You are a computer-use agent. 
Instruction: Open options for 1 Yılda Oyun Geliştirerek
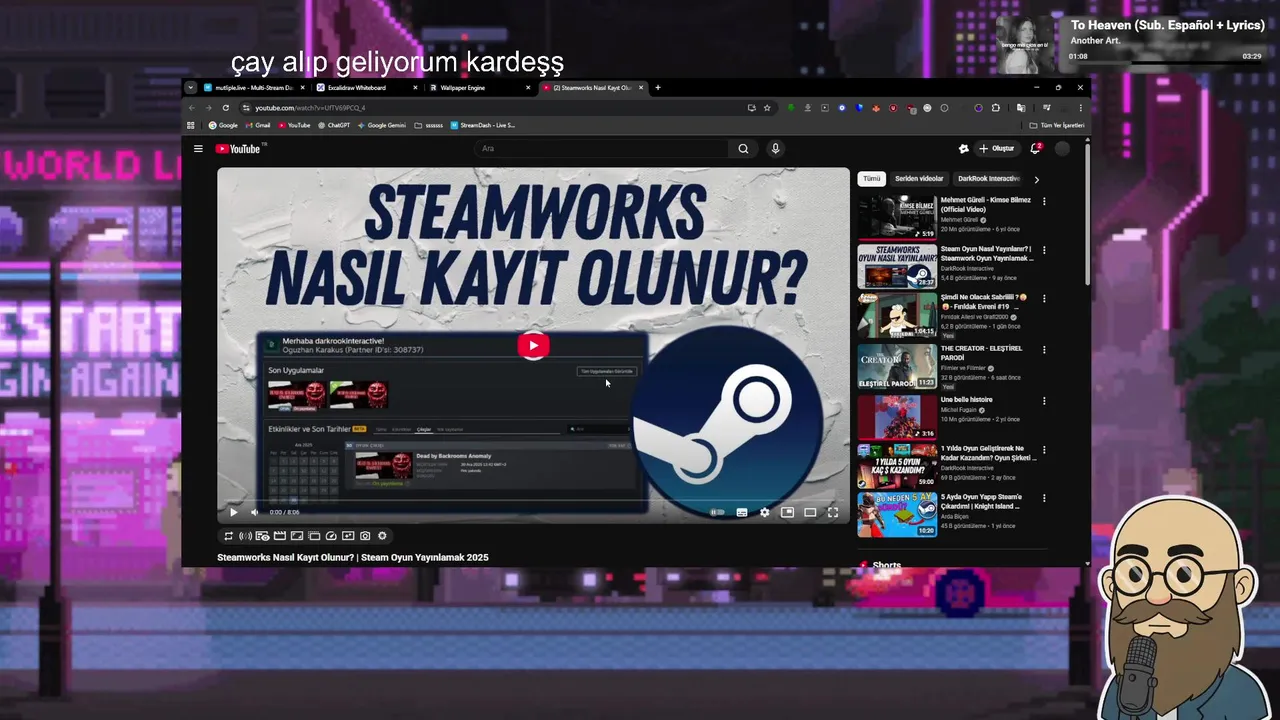(x=1044, y=450)
